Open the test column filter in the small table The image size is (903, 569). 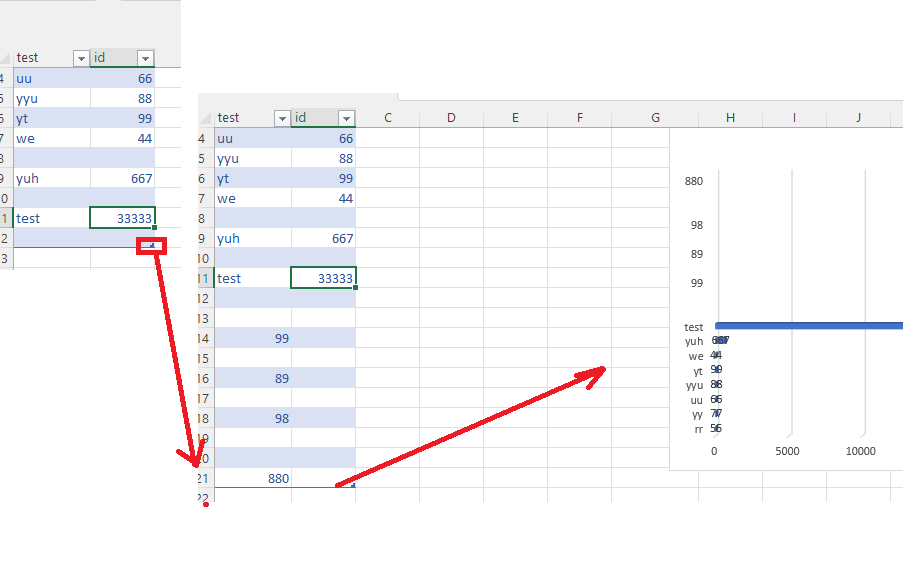(x=81, y=58)
